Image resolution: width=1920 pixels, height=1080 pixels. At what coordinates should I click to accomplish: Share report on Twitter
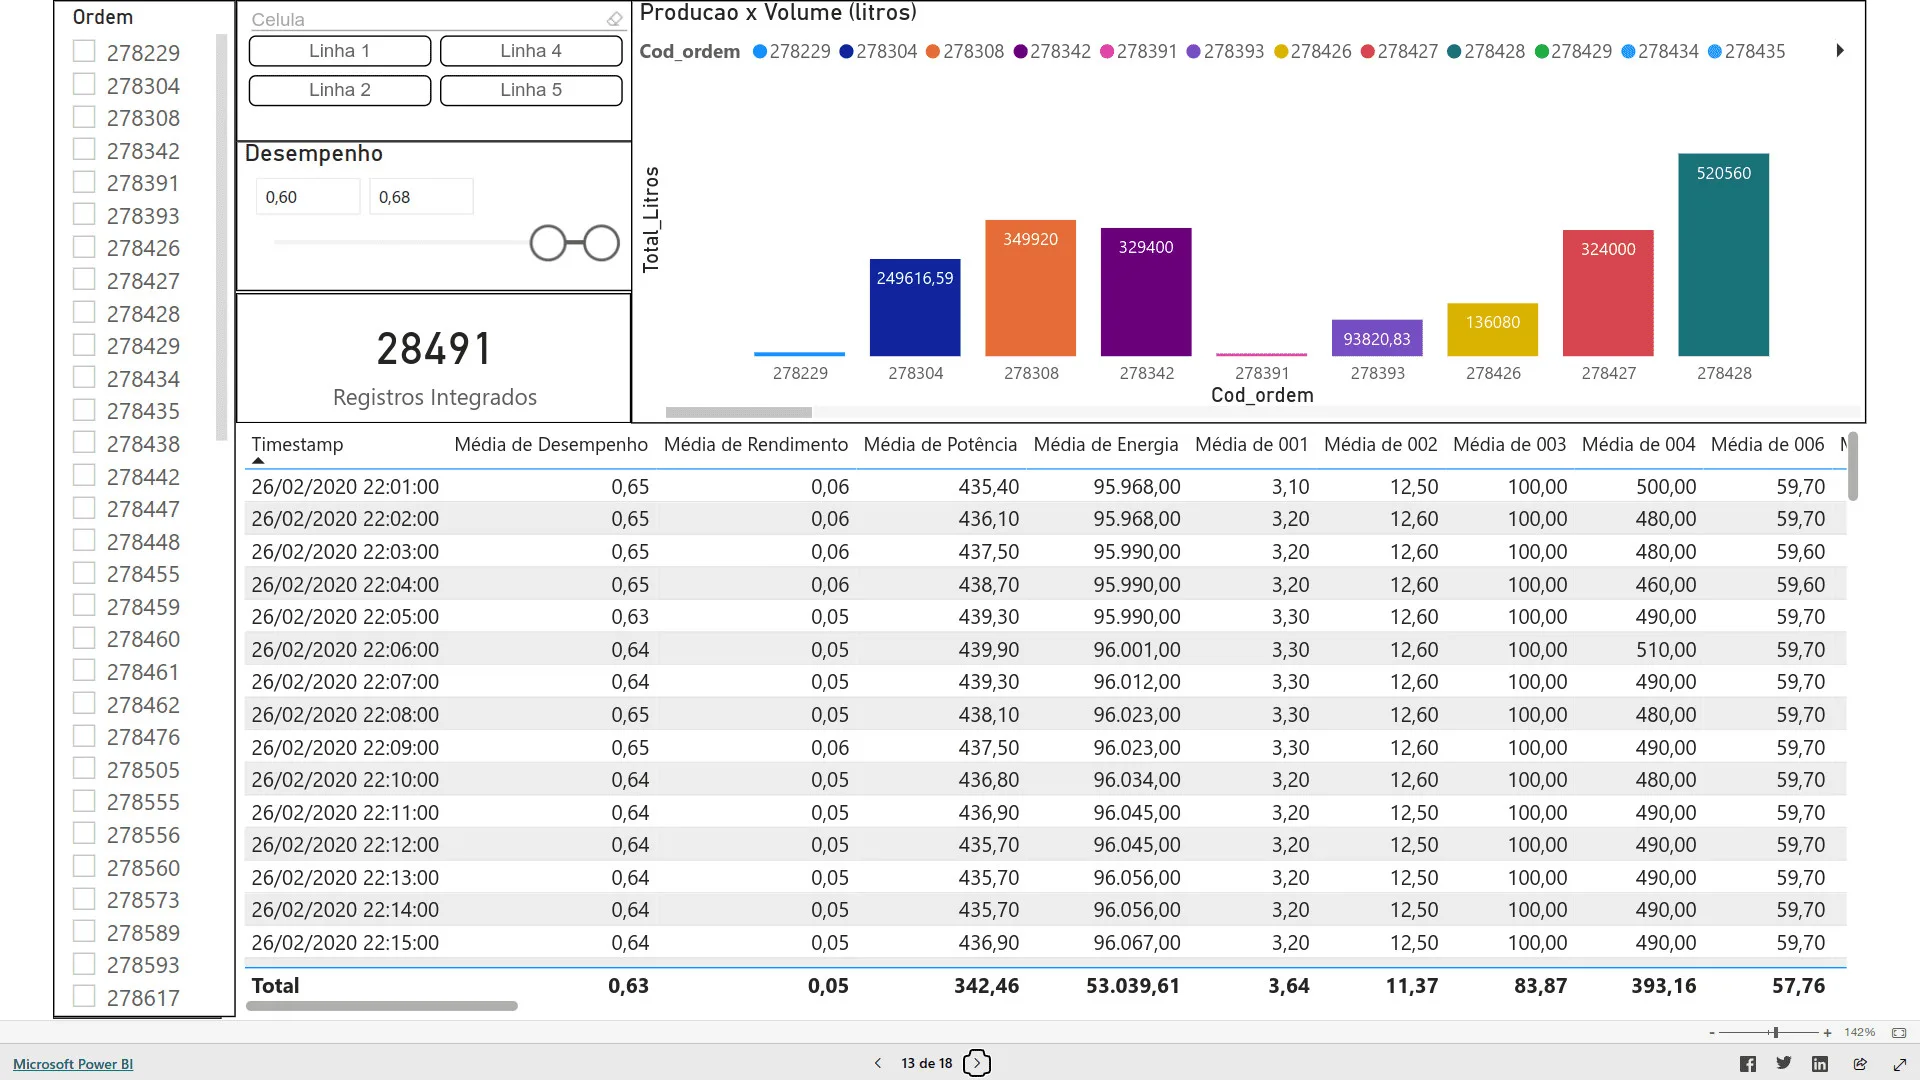point(1783,1064)
